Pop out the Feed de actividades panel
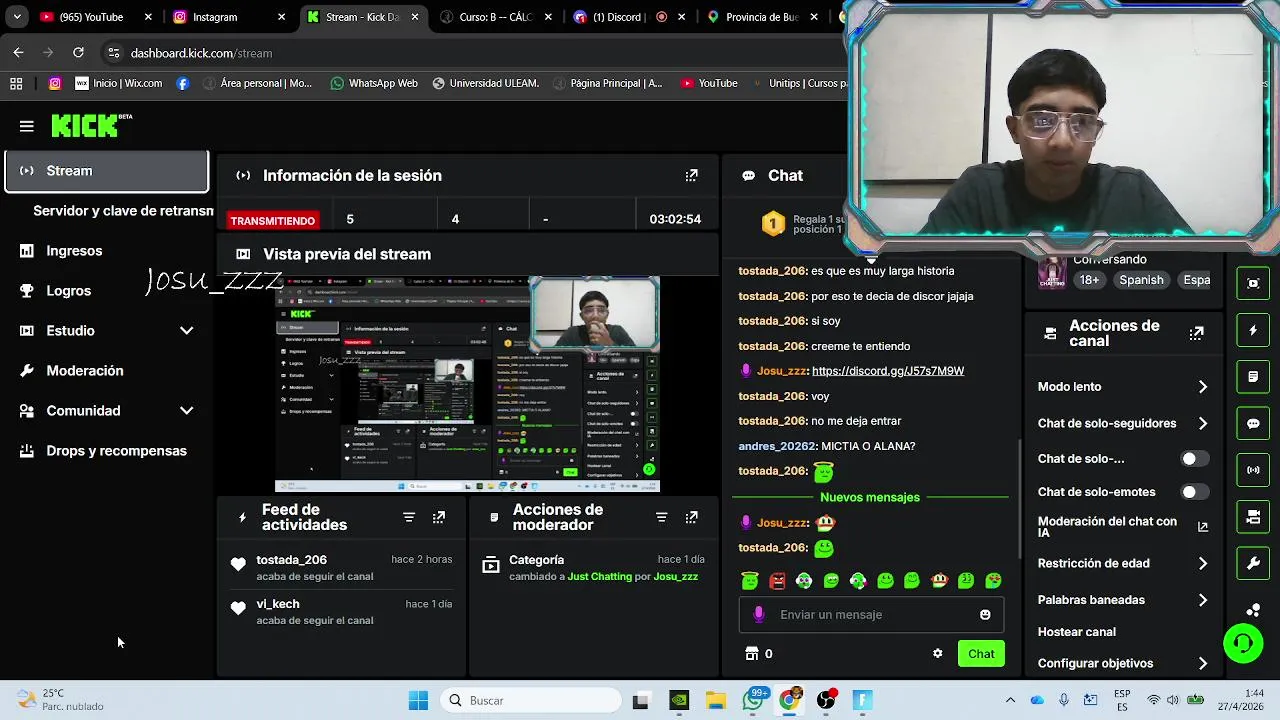 (439, 517)
